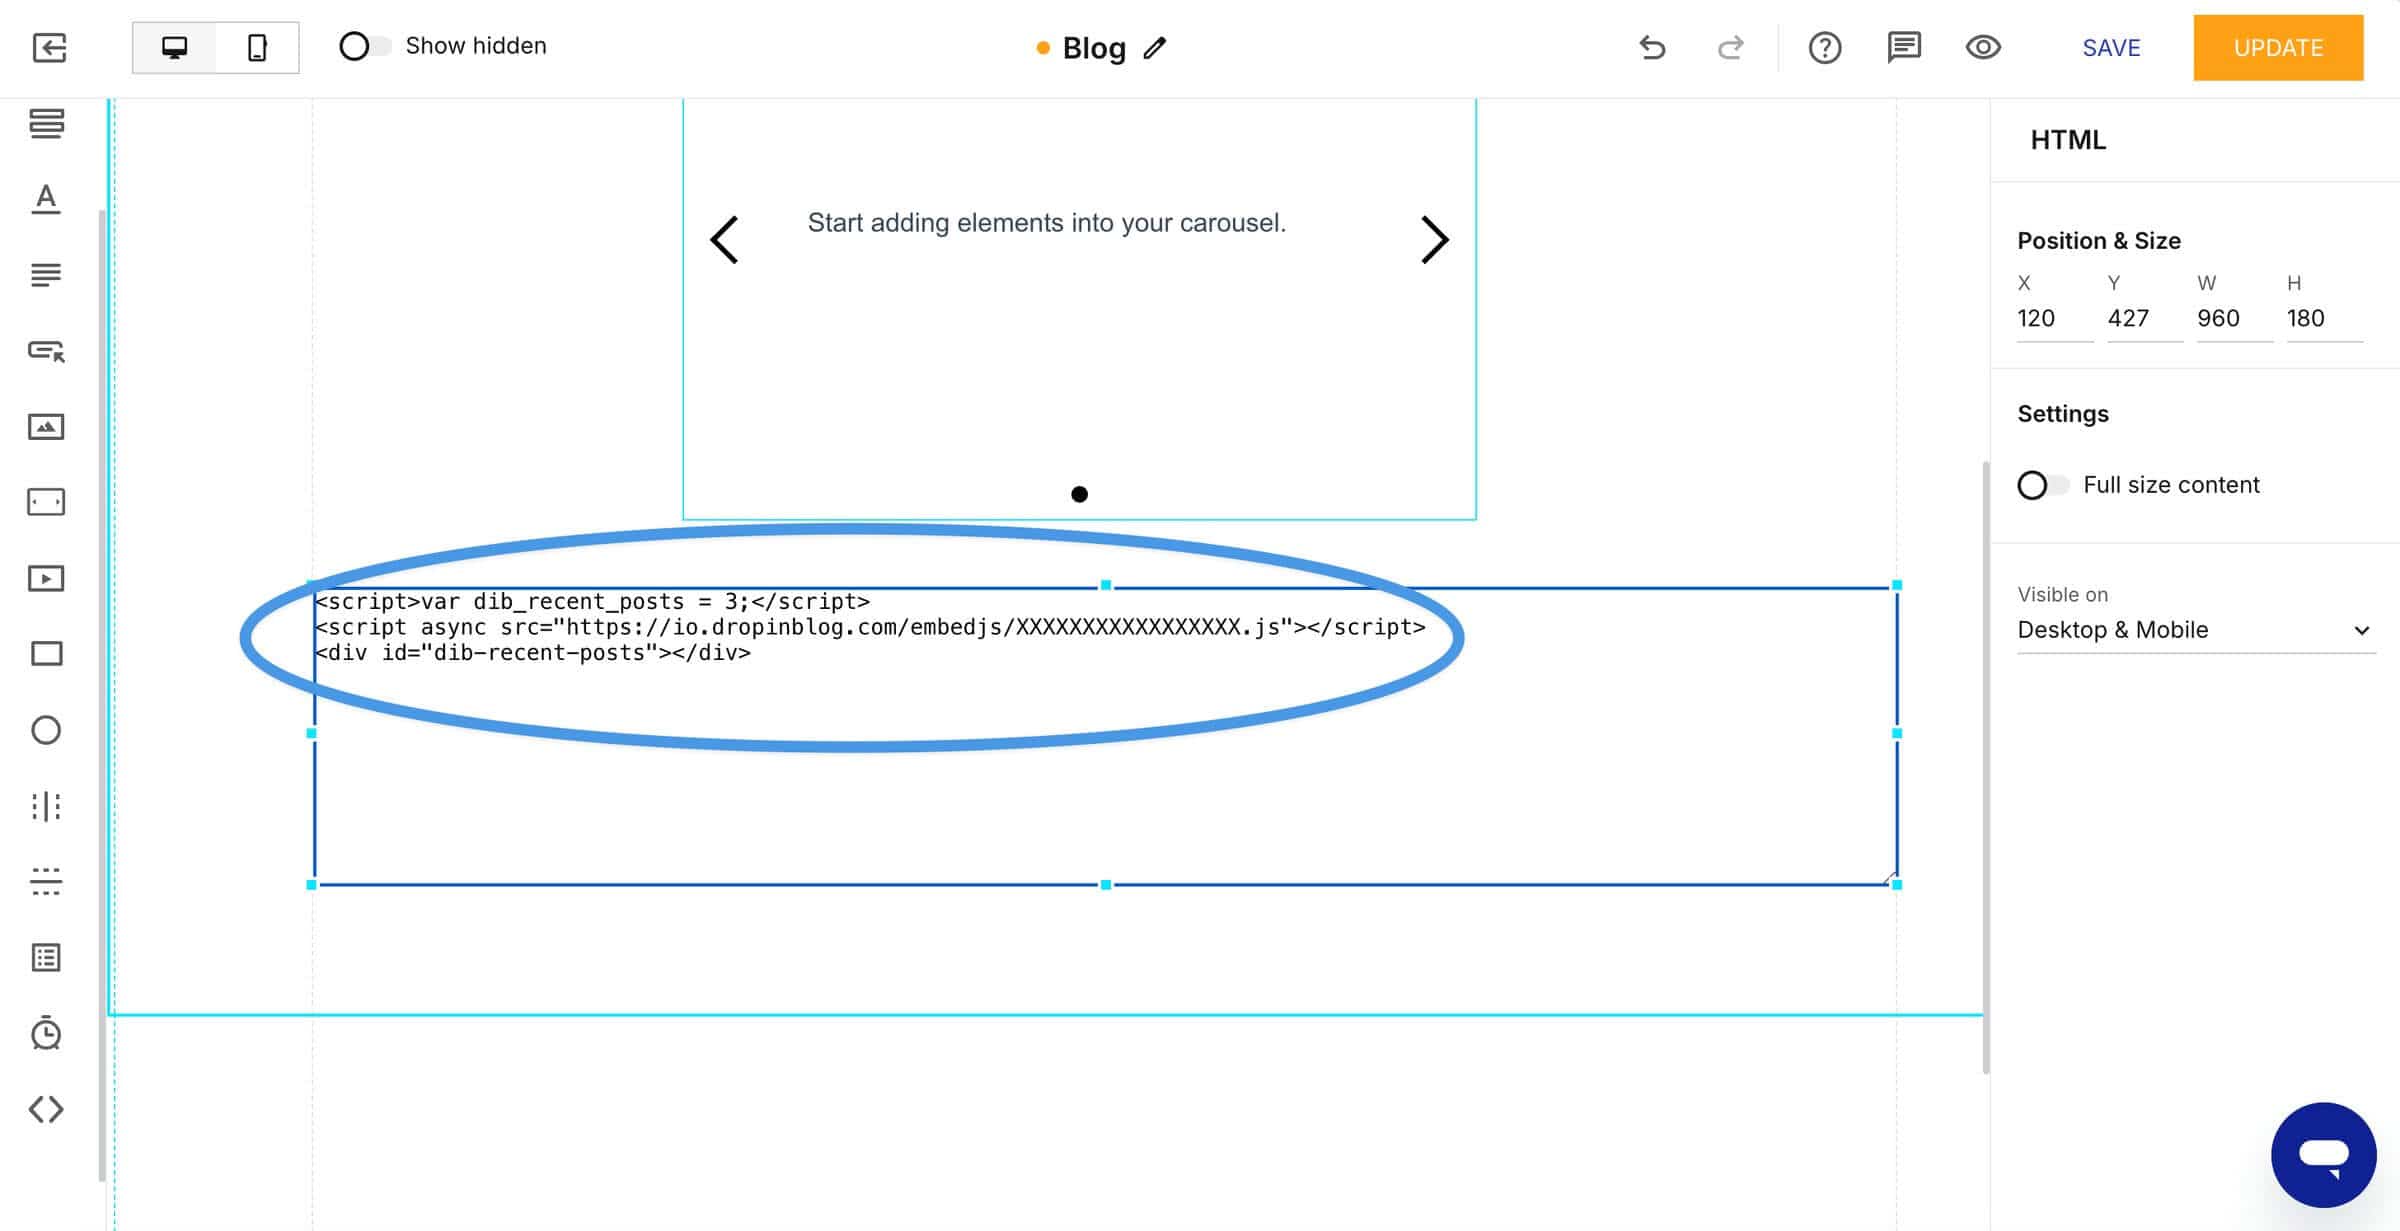
Task: Open the chat support bubble
Action: pyautogui.click(x=2323, y=1155)
